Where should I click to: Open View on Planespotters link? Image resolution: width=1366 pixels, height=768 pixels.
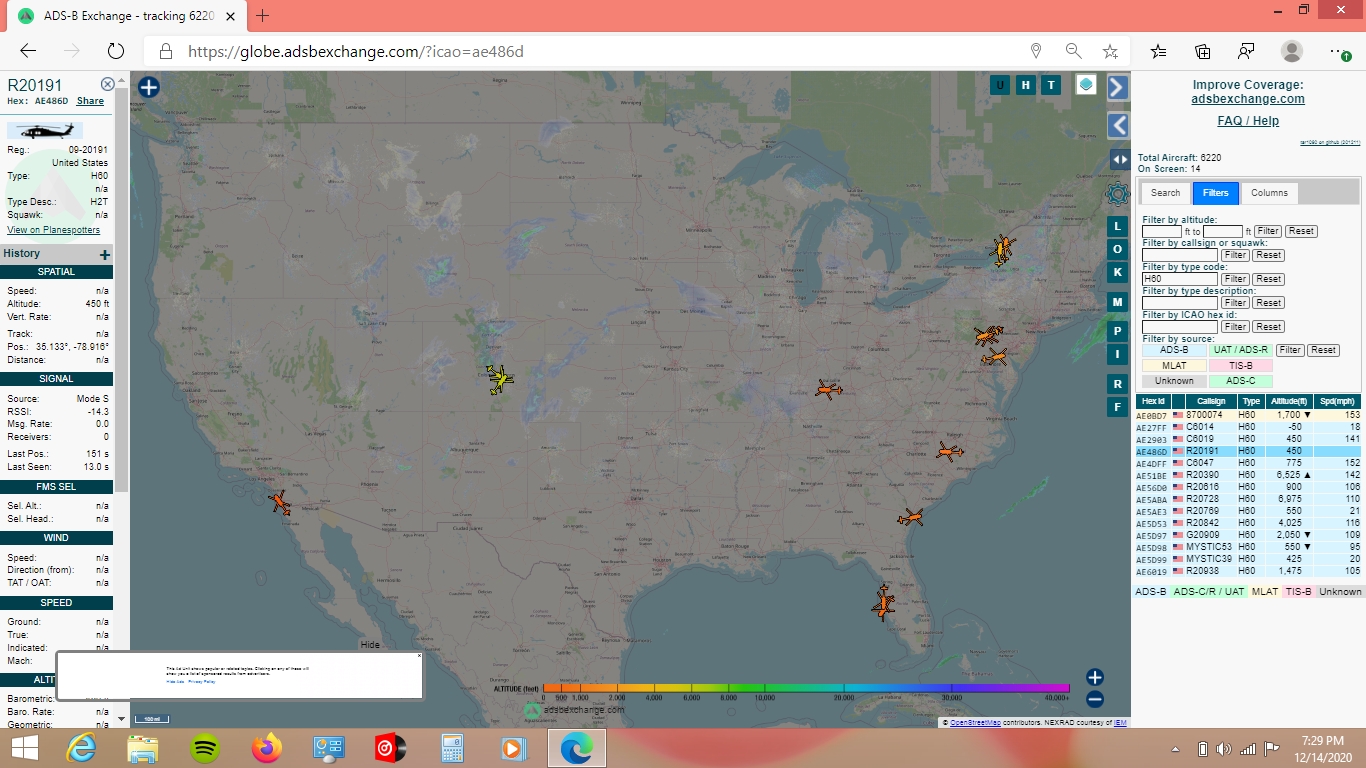coord(54,230)
